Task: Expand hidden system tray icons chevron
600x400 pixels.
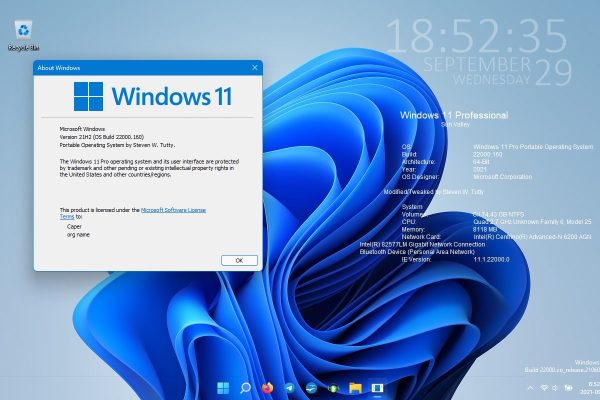Action: 530,388
